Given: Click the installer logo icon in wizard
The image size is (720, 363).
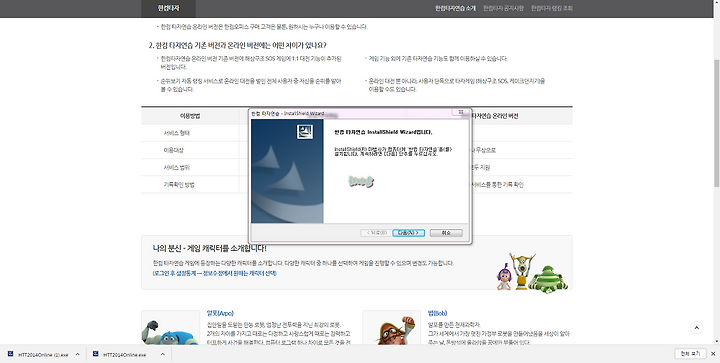Looking at the screenshot, I should coord(305,132).
